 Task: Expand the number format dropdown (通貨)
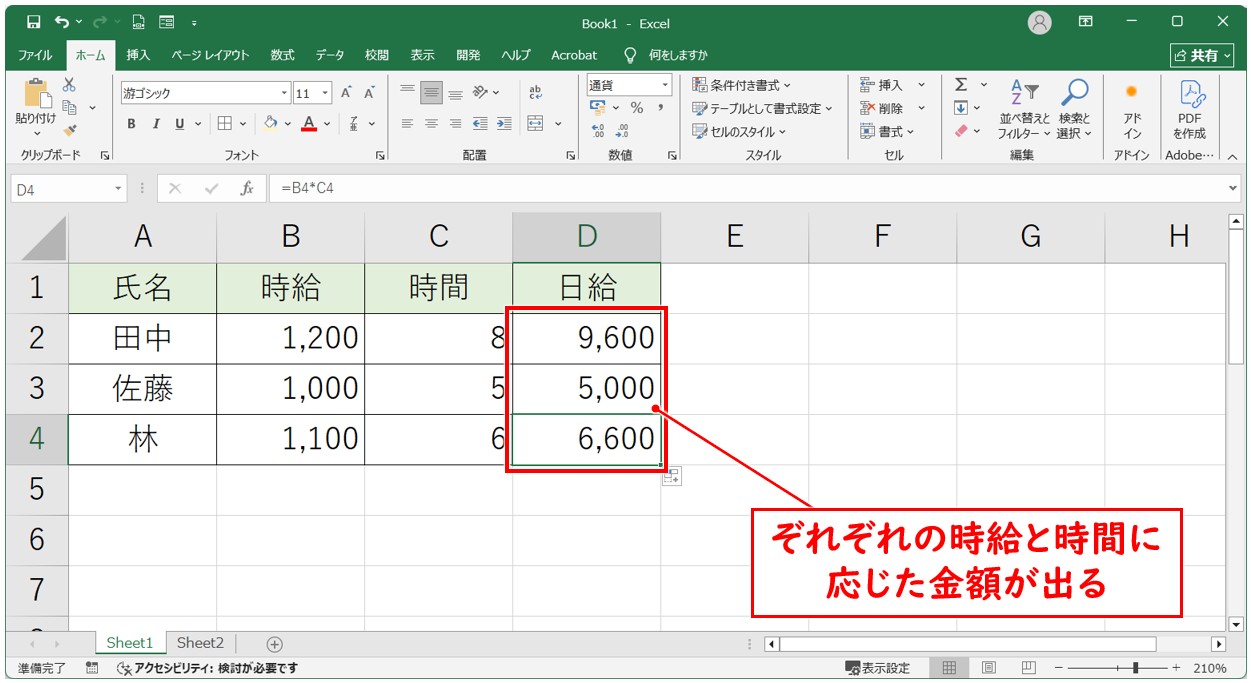pyautogui.click(x=663, y=85)
